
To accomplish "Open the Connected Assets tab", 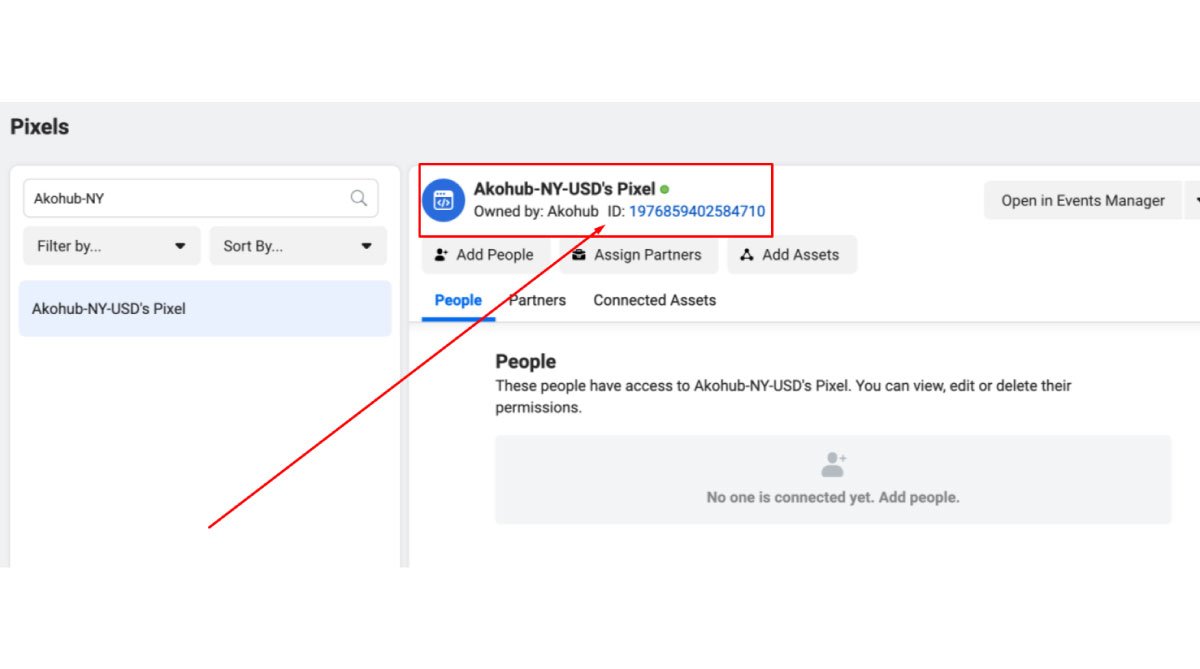I will [x=654, y=300].
